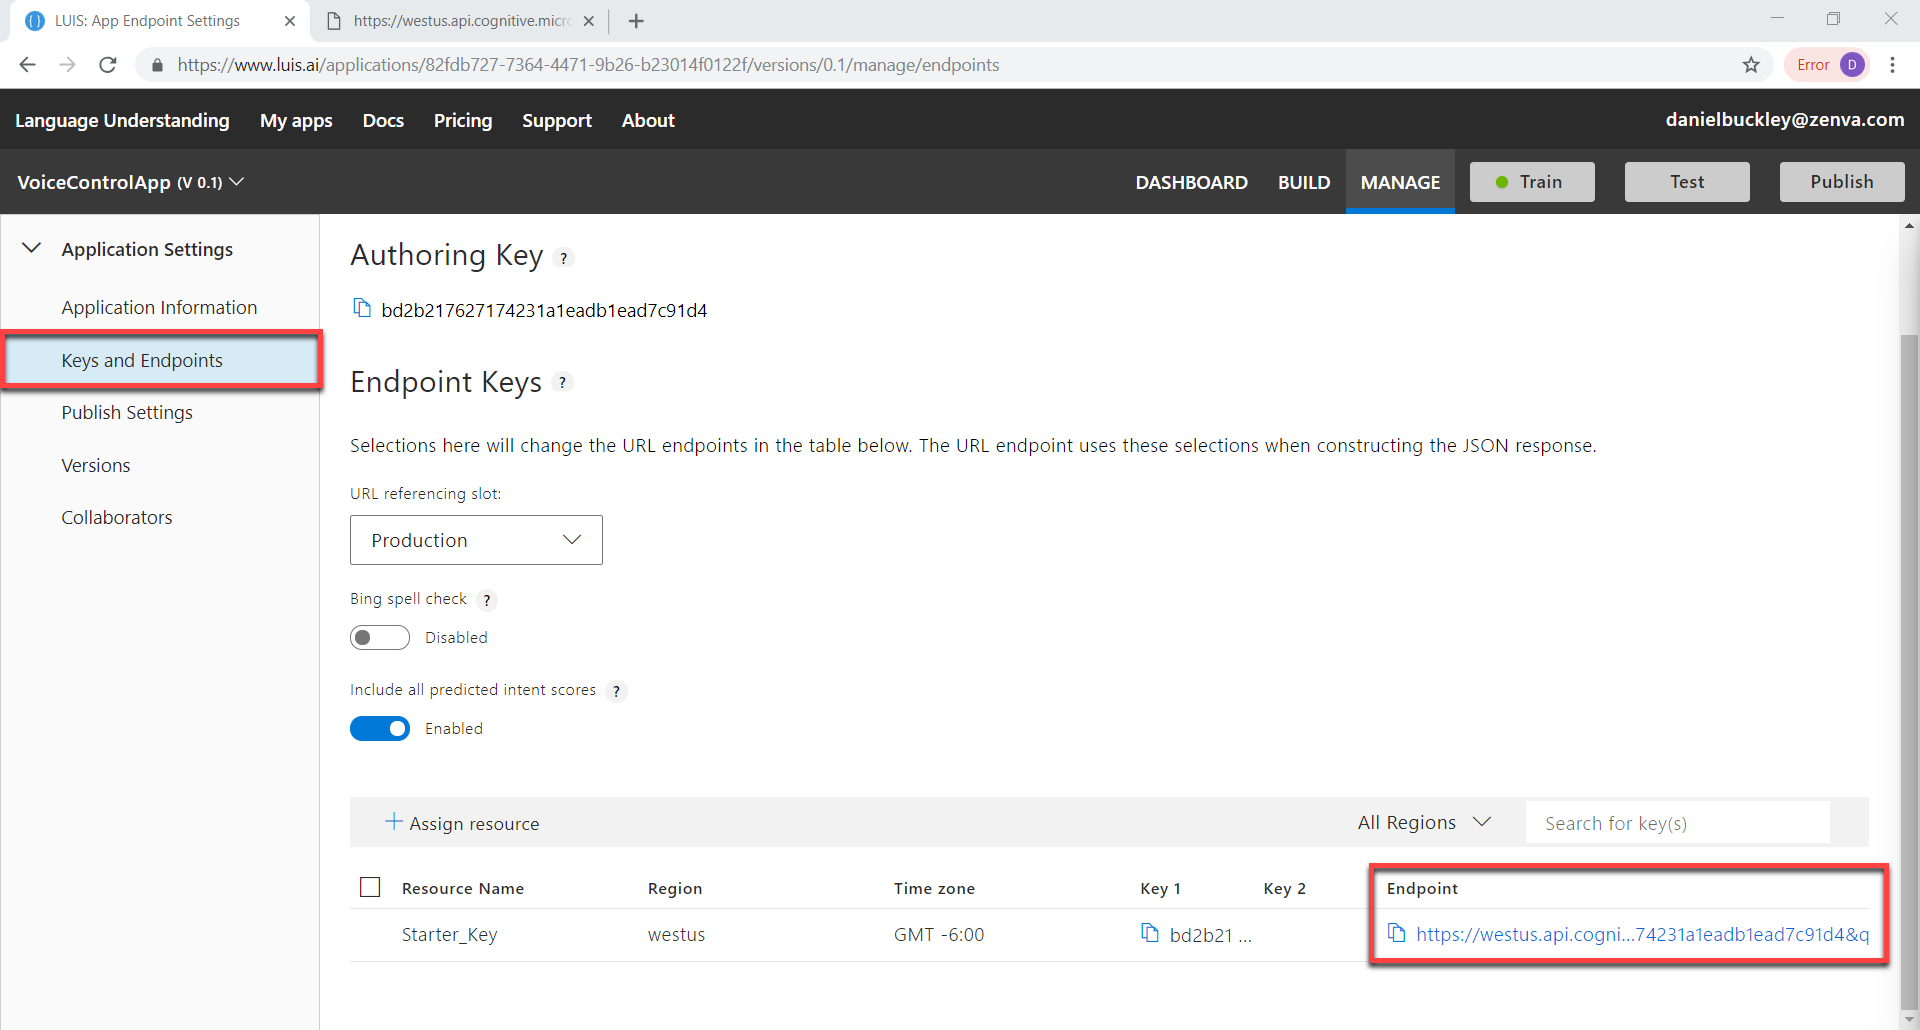Click the Publish button
The width and height of the screenshot is (1920, 1030).
1842,182
